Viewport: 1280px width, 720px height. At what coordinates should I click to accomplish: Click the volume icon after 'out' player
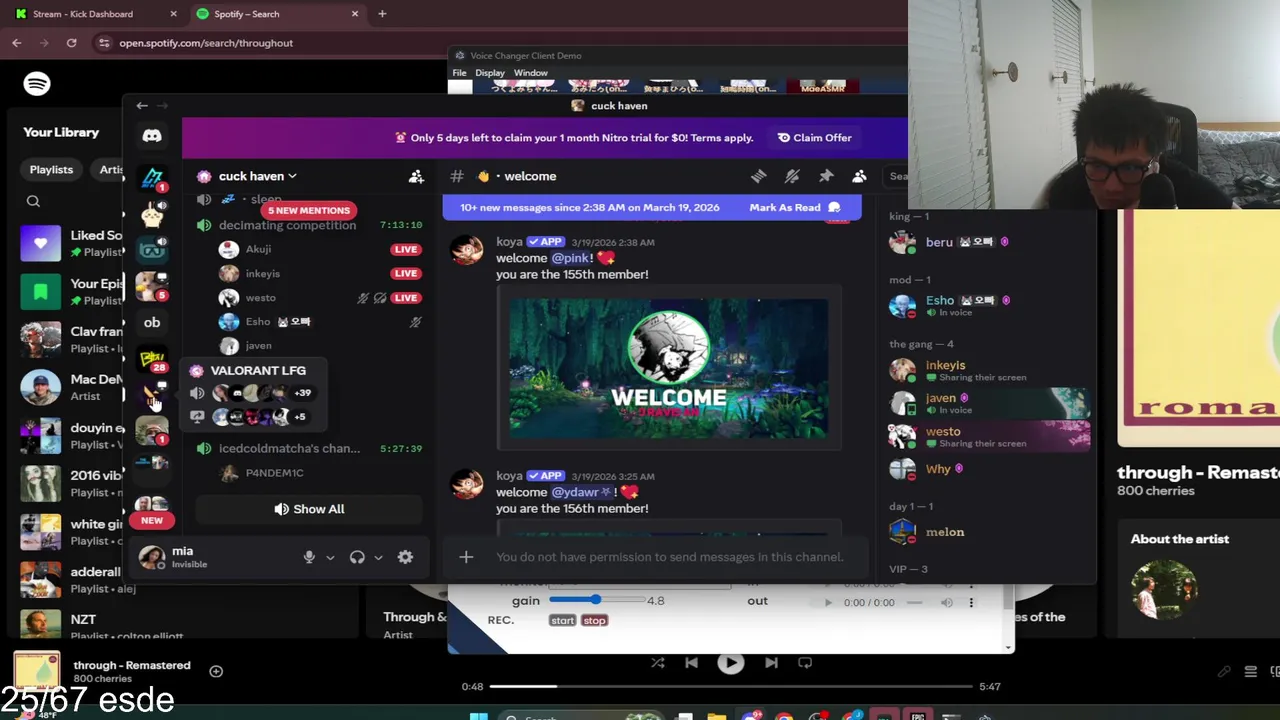(x=947, y=602)
